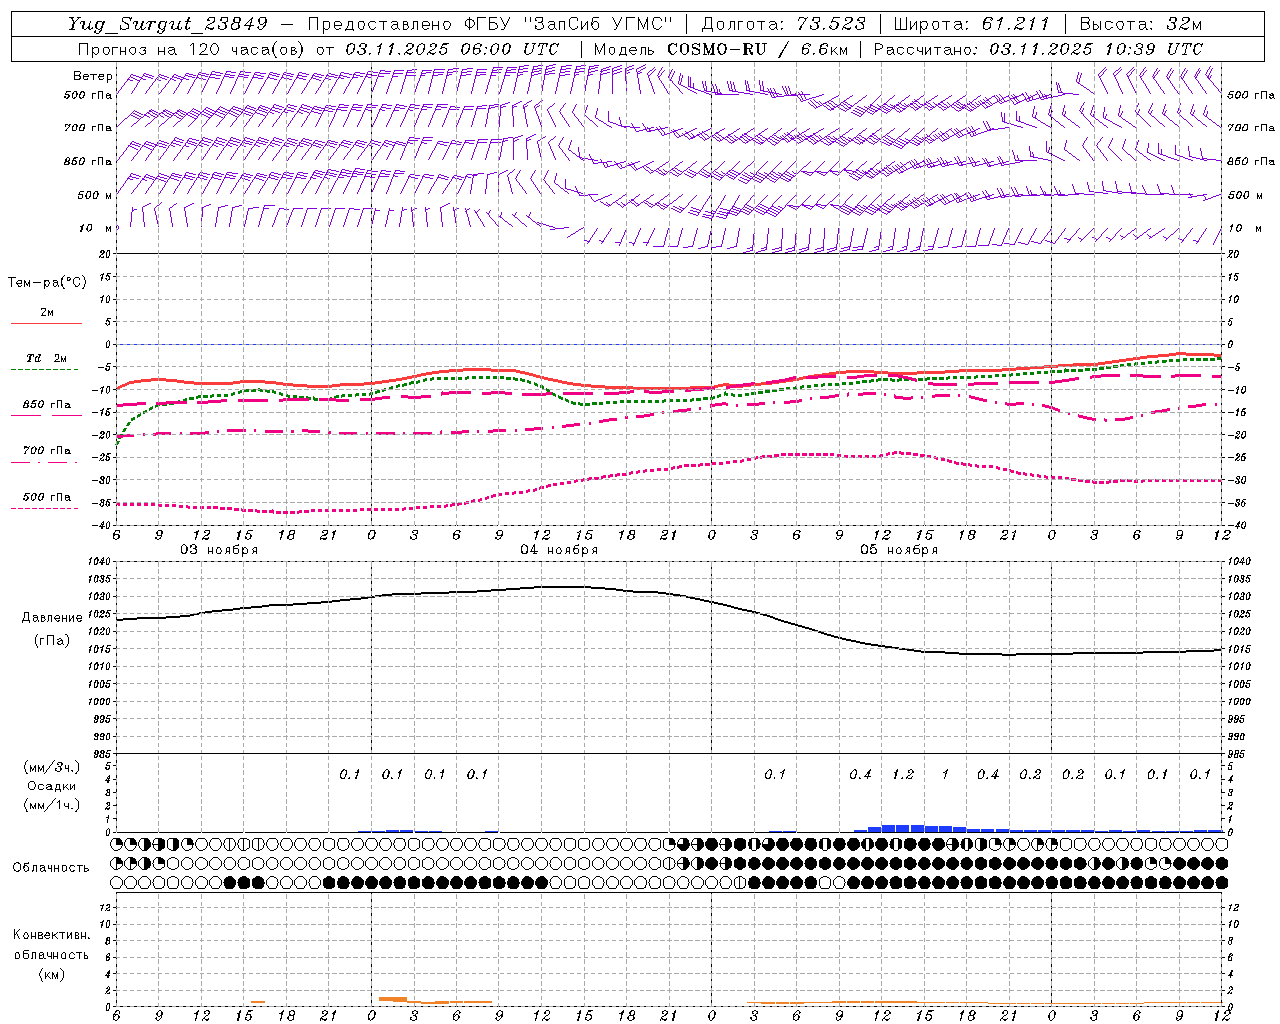Image resolution: width=1280 pixels, height=1024 pixels.
Task: Click the 03 ноября date label
Action: 219,550
